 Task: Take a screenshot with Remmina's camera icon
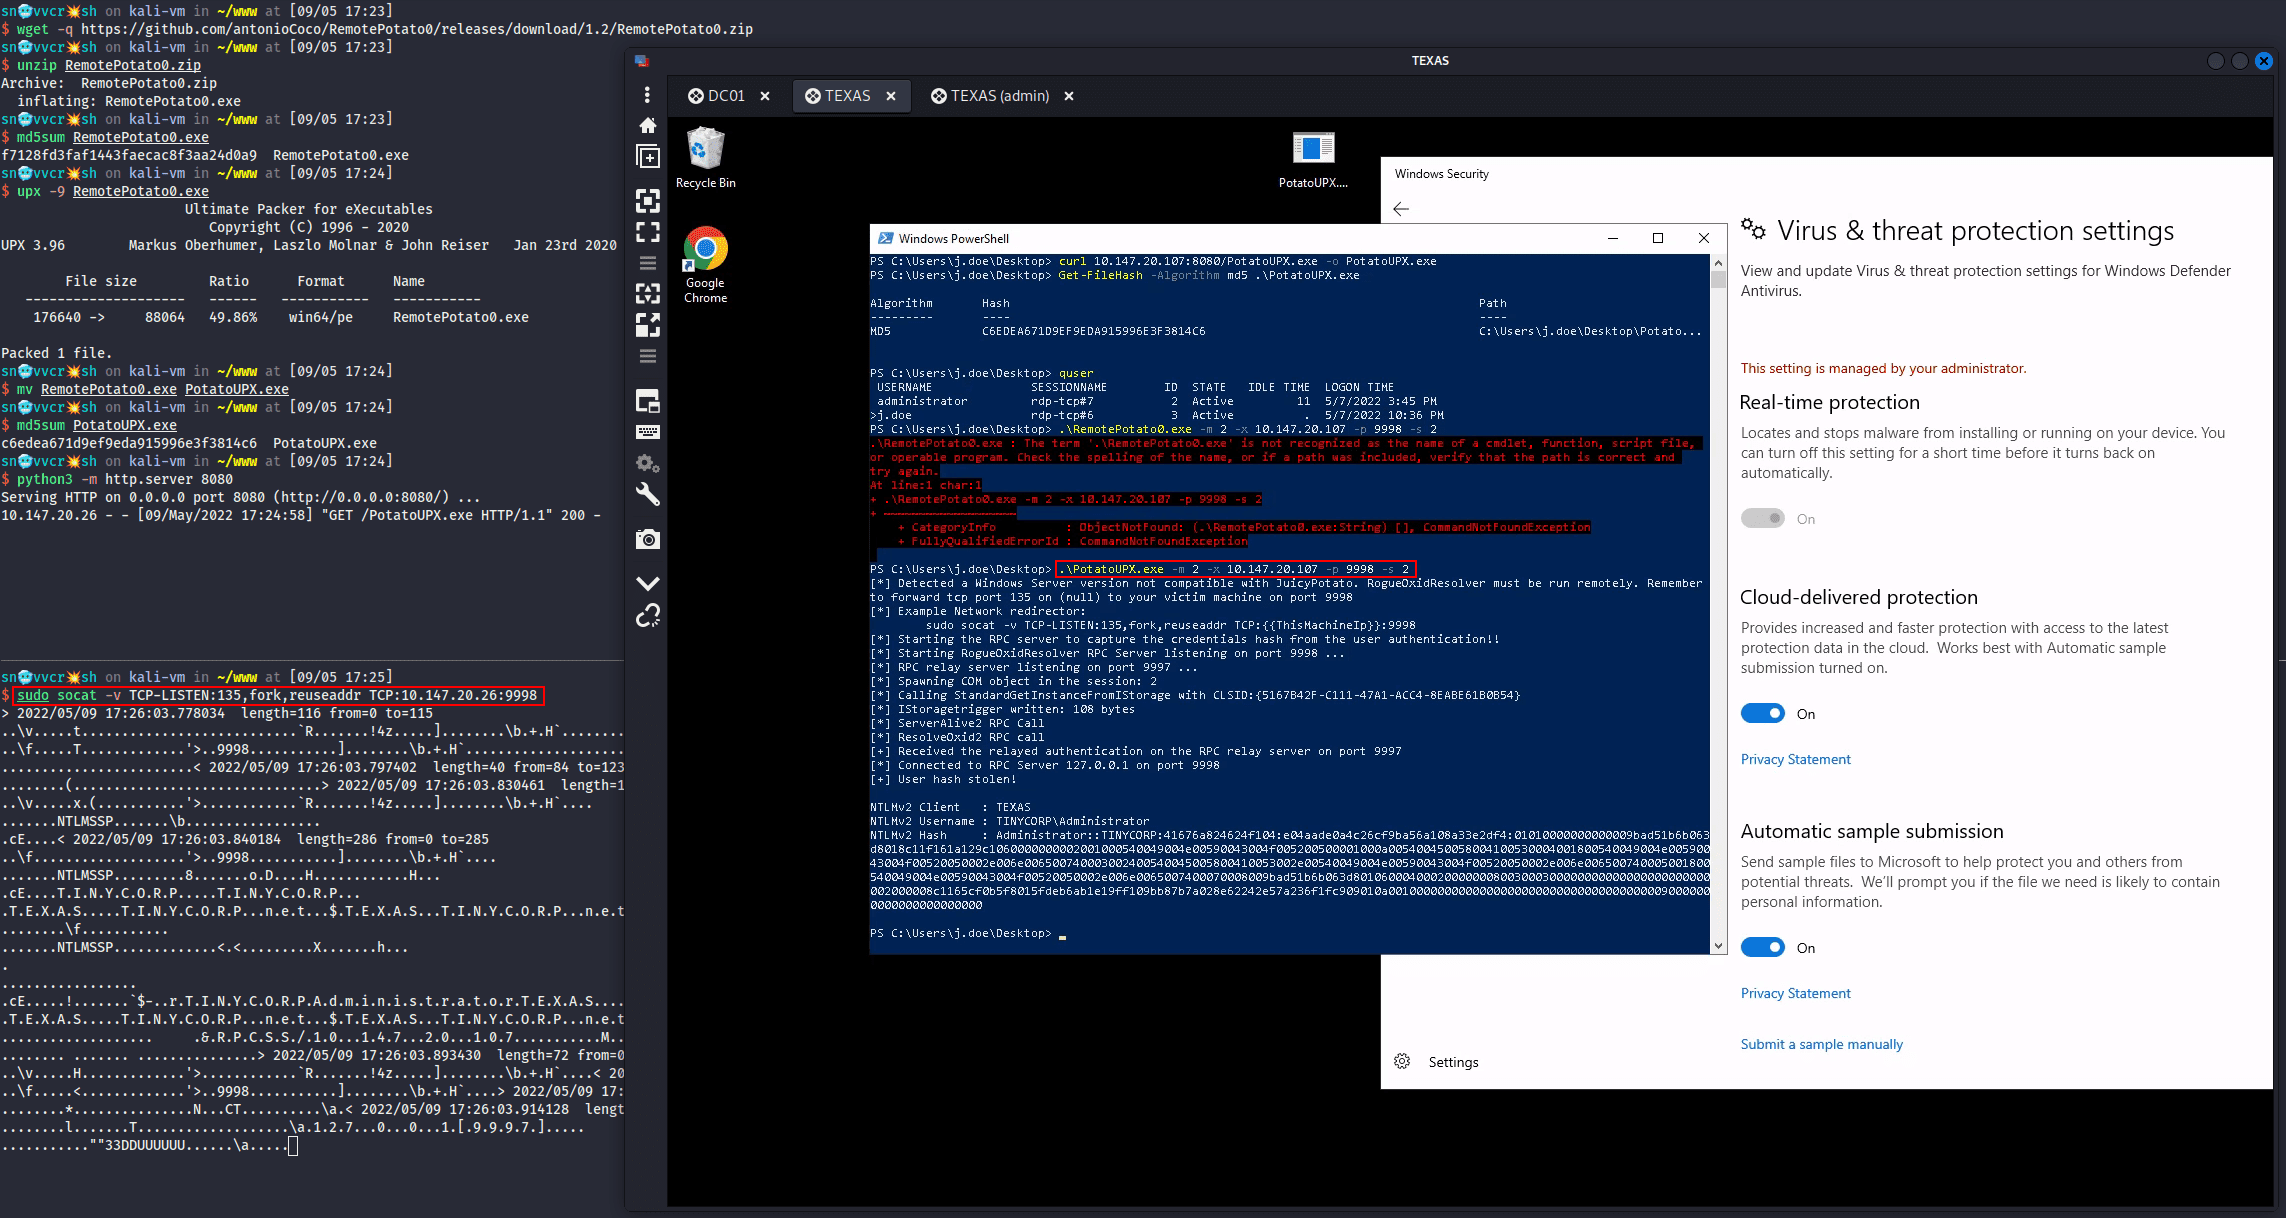click(648, 539)
